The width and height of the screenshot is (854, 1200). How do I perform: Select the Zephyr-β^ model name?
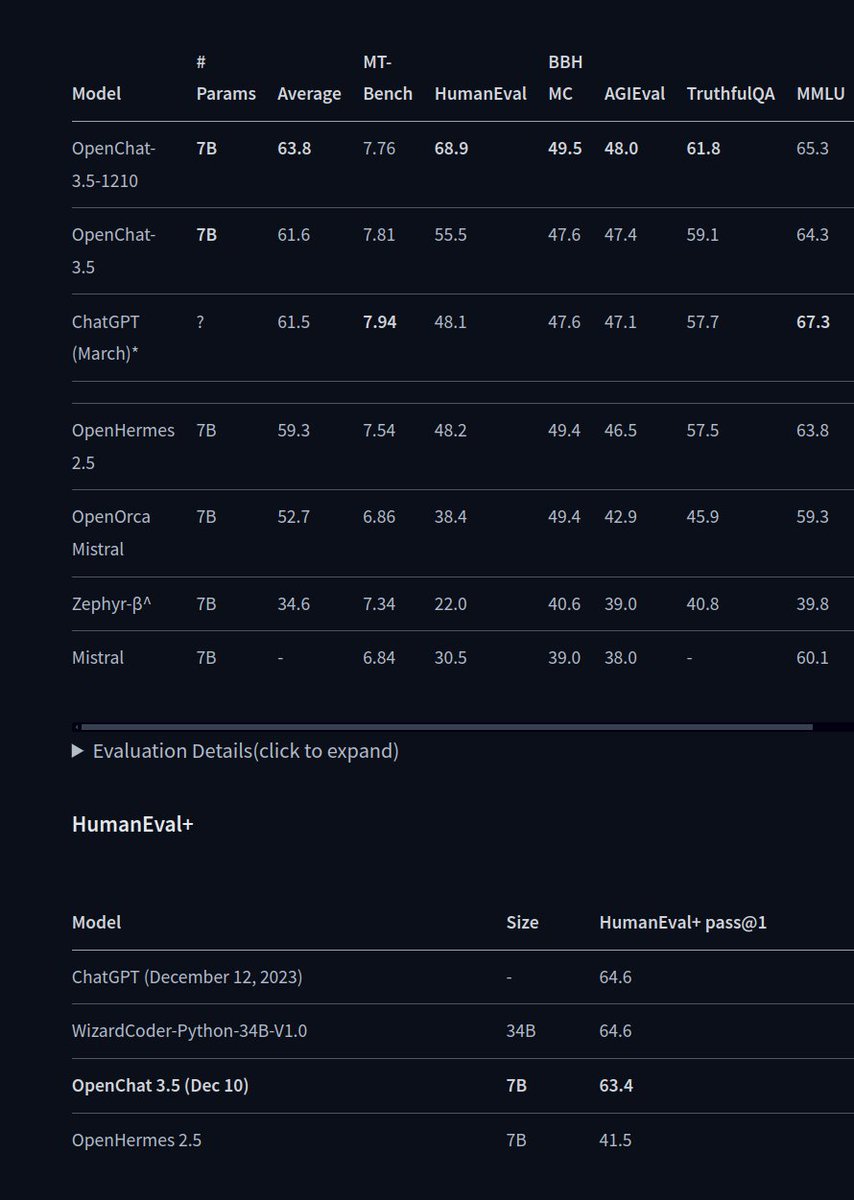coord(111,604)
